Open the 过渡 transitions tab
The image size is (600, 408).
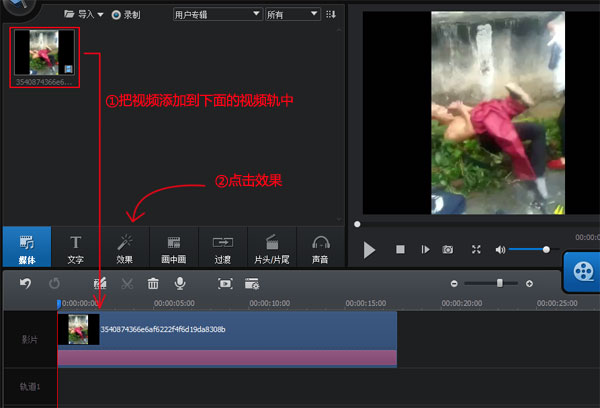point(223,246)
